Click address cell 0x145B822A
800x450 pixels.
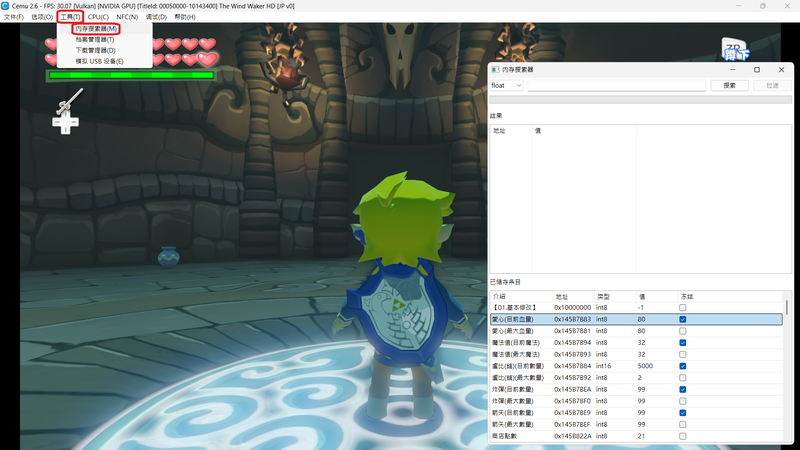(572, 436)
